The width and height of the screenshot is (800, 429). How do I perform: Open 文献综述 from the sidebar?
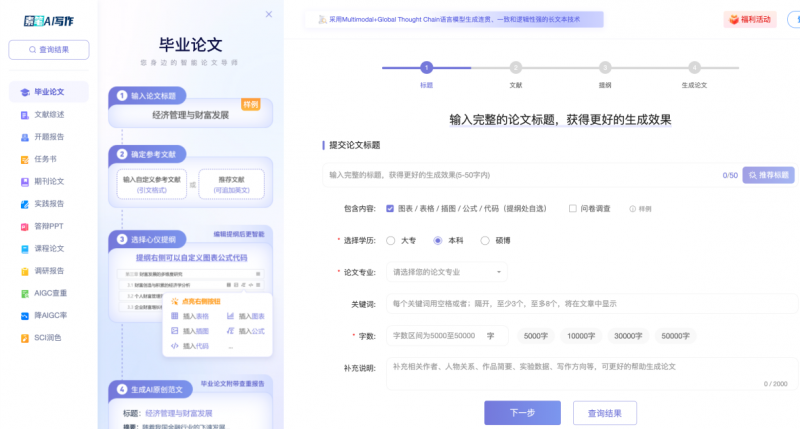tap(49, 115)
